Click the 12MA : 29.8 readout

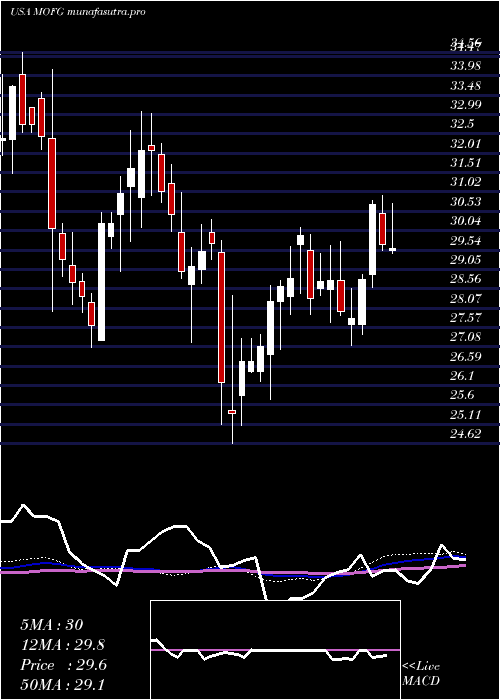point(64,645)
